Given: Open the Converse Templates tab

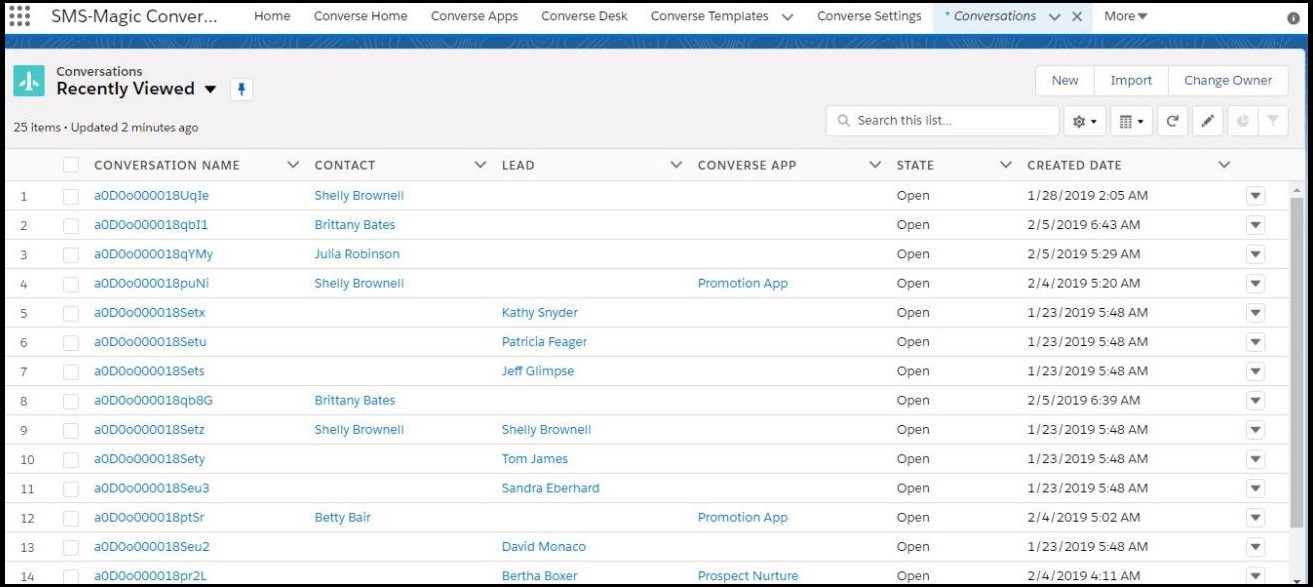Looking at the screenshot, I should pyautogui.click(x=710, y=16).
